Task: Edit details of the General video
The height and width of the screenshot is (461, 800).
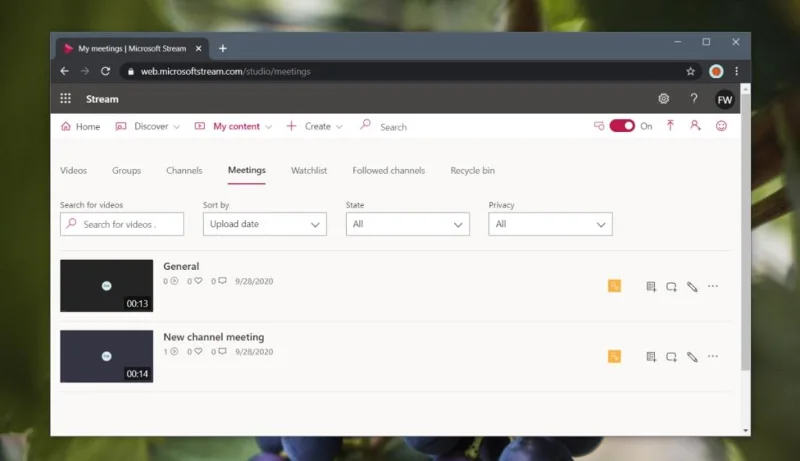Action: pos(692,287)
